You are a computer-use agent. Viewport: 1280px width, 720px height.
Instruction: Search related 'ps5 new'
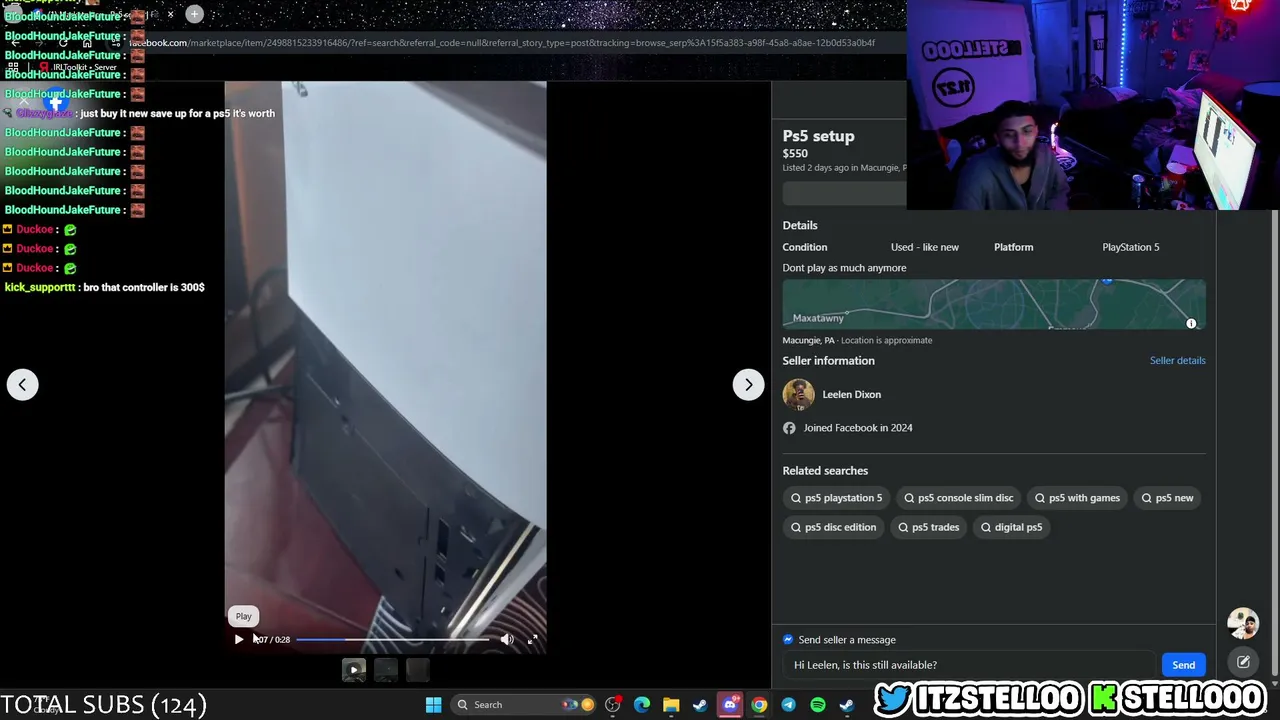pyautogui.click(x=1167, y=498)
